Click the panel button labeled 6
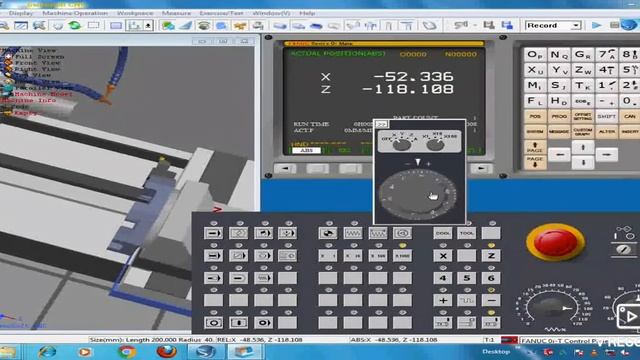 (x=491, y=278)
